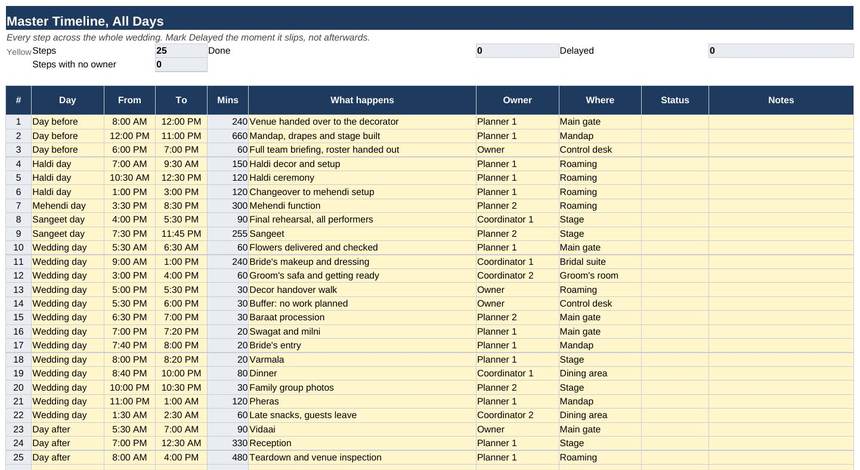The image size is (860, 470).
Task: Click 'Mandap, drapes and stage built' cell
Action: click(362, 135)
